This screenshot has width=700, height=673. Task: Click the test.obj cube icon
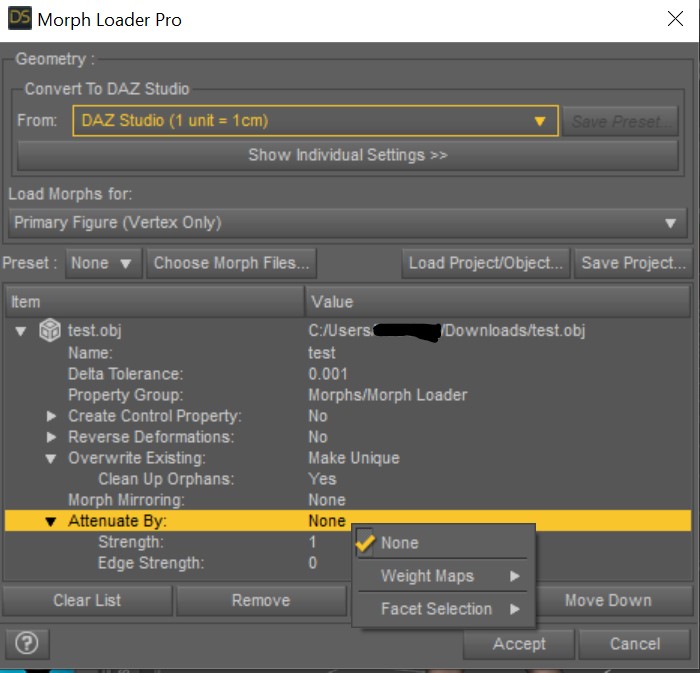pyautogui.click(x=50, y=330)
